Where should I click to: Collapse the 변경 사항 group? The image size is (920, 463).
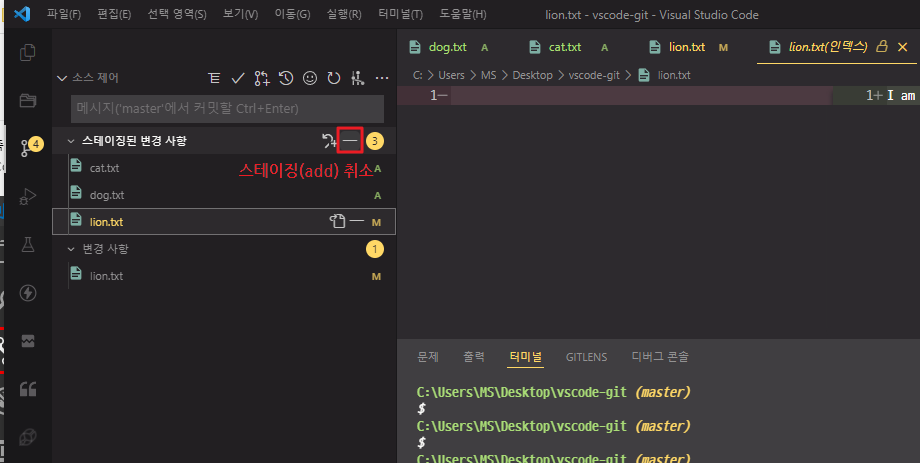pos(71,249)
